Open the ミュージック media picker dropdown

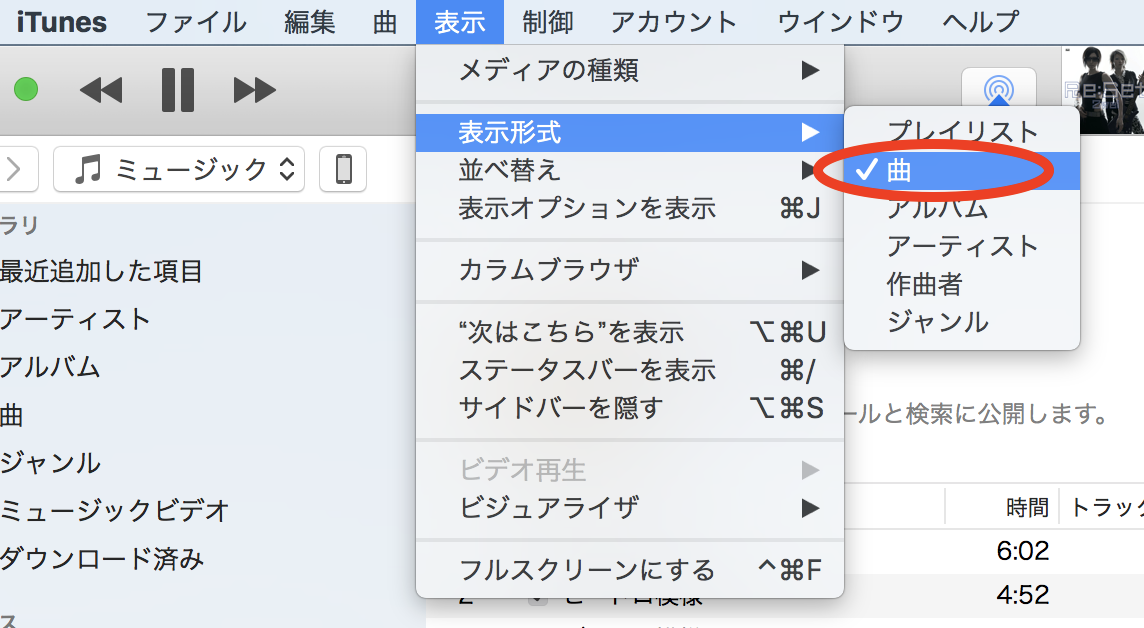point(179,169)
